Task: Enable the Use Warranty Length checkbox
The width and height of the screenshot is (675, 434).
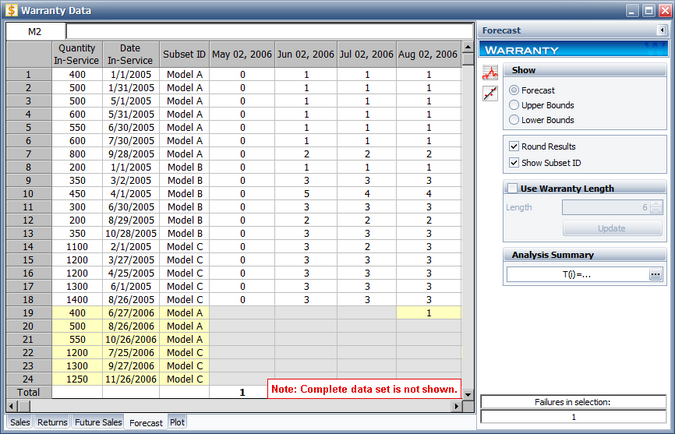Action: coord(514,188)
